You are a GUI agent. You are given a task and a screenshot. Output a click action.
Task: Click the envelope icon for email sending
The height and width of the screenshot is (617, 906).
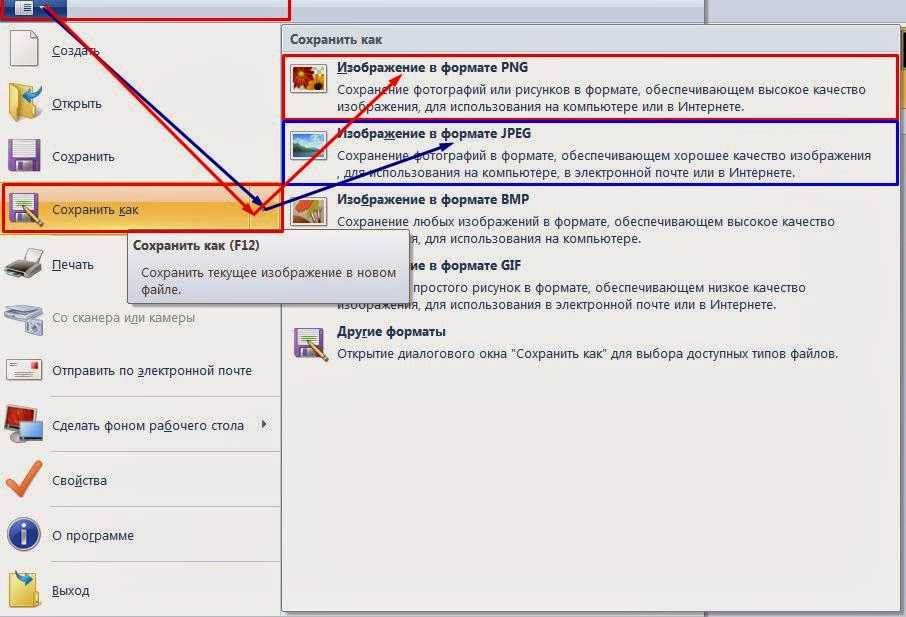24,370
